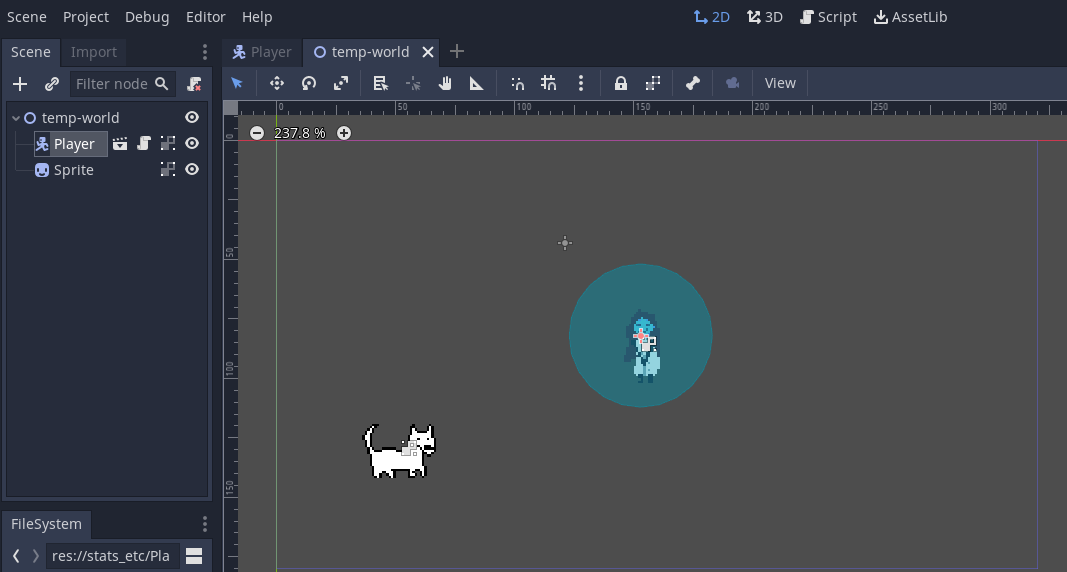Image resolution: width=1067 pixels, height=572 pixels.
Task: Zoom in with the plus button
Action: (344, 133)
